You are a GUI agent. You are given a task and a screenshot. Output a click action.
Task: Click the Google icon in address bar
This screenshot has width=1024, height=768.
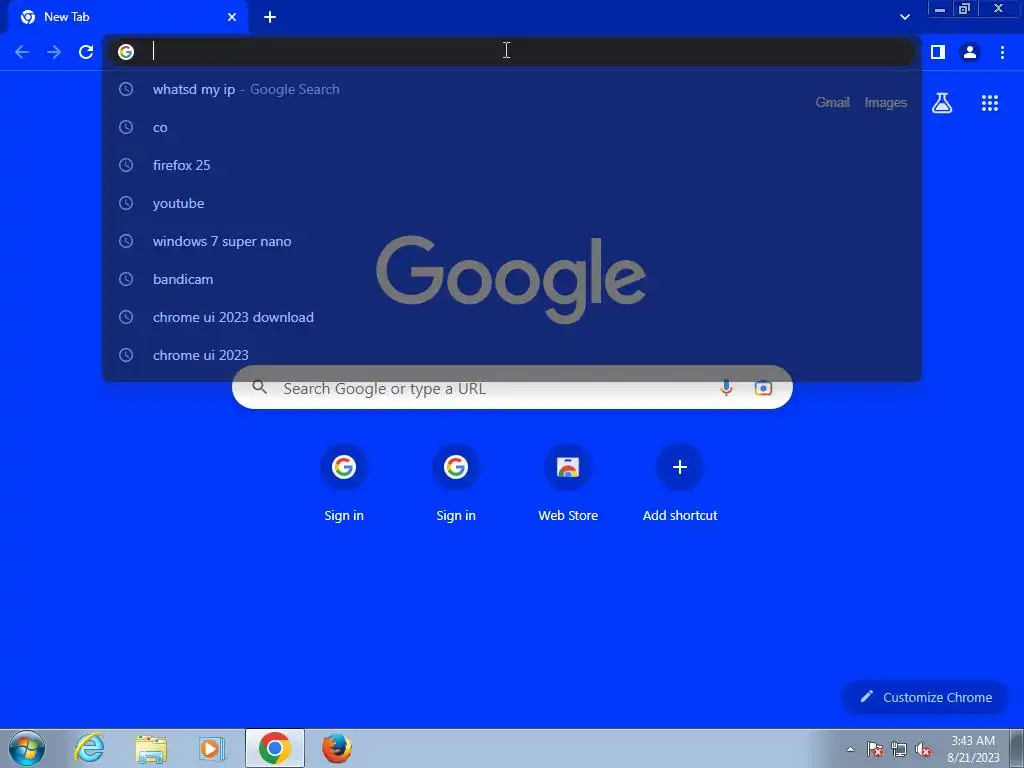coord(126,52)
